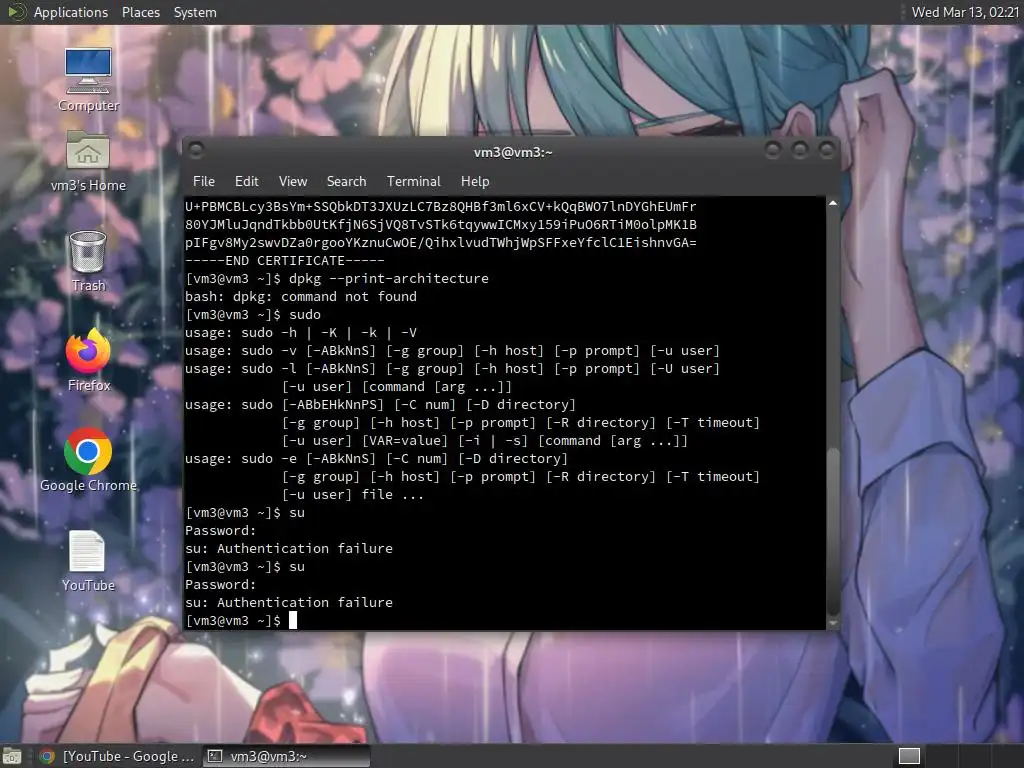This screenshot has height=768, width=1024.
Task: Click the 'usage: sudo -h | -K | -k | -V' line
Action: (x=300, y=333)
